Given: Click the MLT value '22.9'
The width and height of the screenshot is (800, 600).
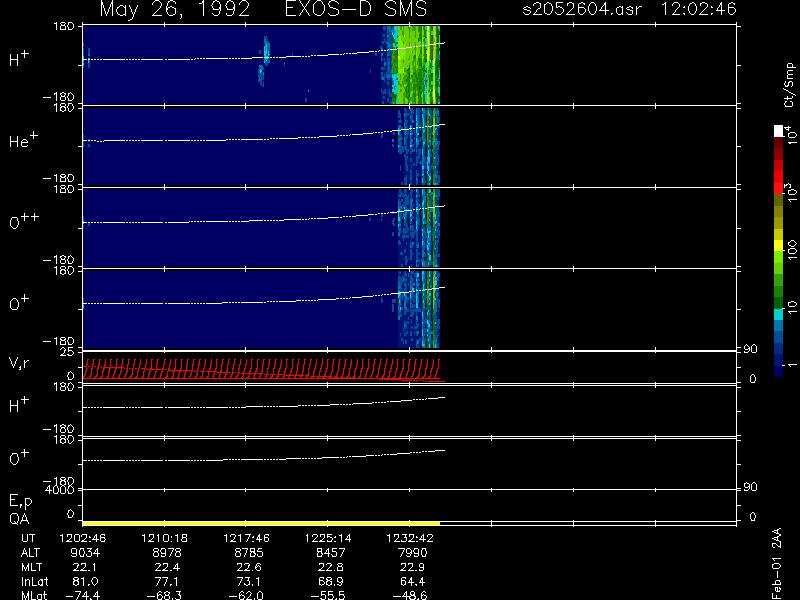Looking at the screenshot, I should (412, 567).
